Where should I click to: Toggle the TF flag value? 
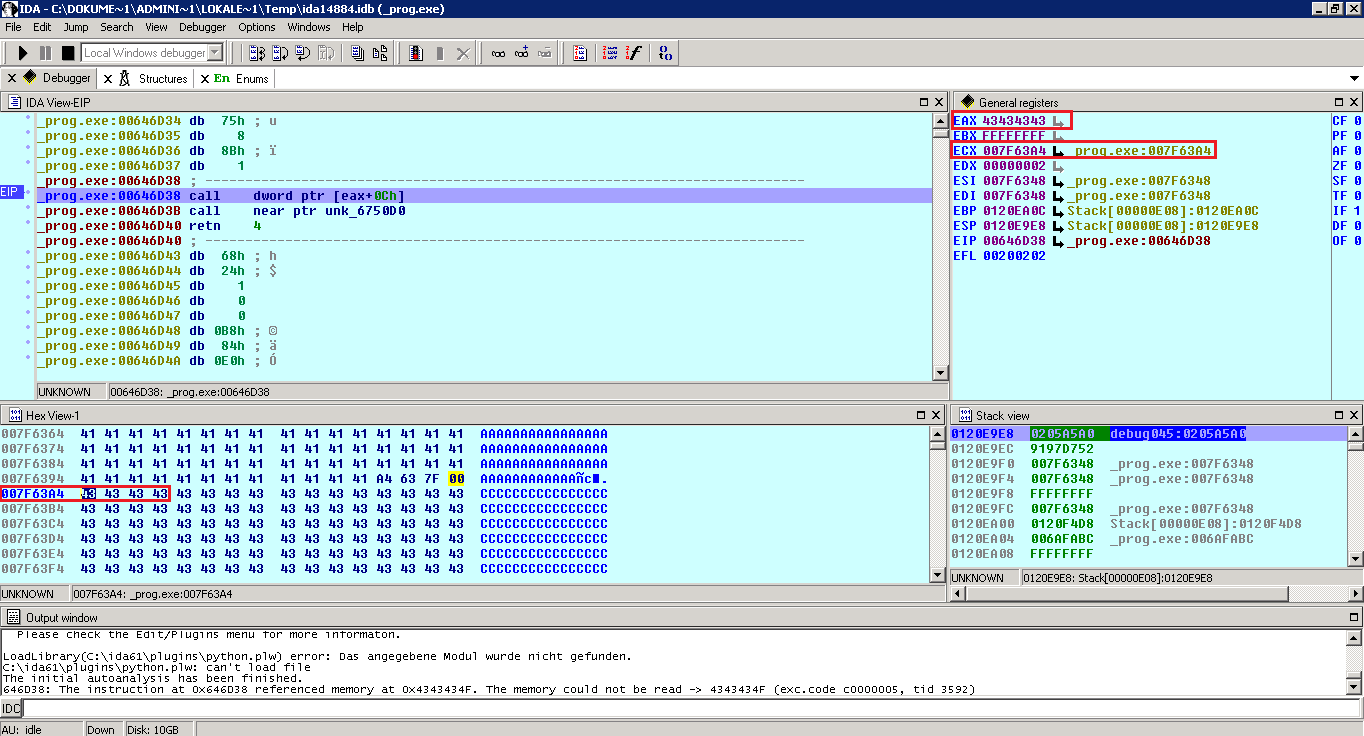click(x=1357, y=196)
